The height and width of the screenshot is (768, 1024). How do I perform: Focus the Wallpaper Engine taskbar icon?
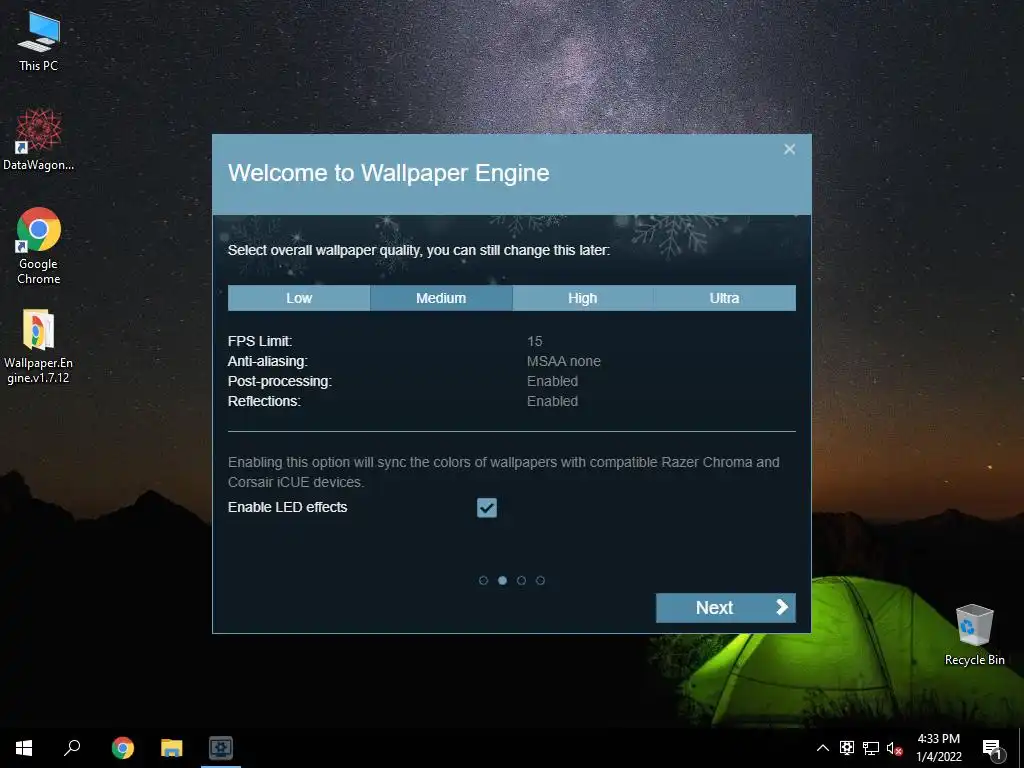(x=221, y=748)
